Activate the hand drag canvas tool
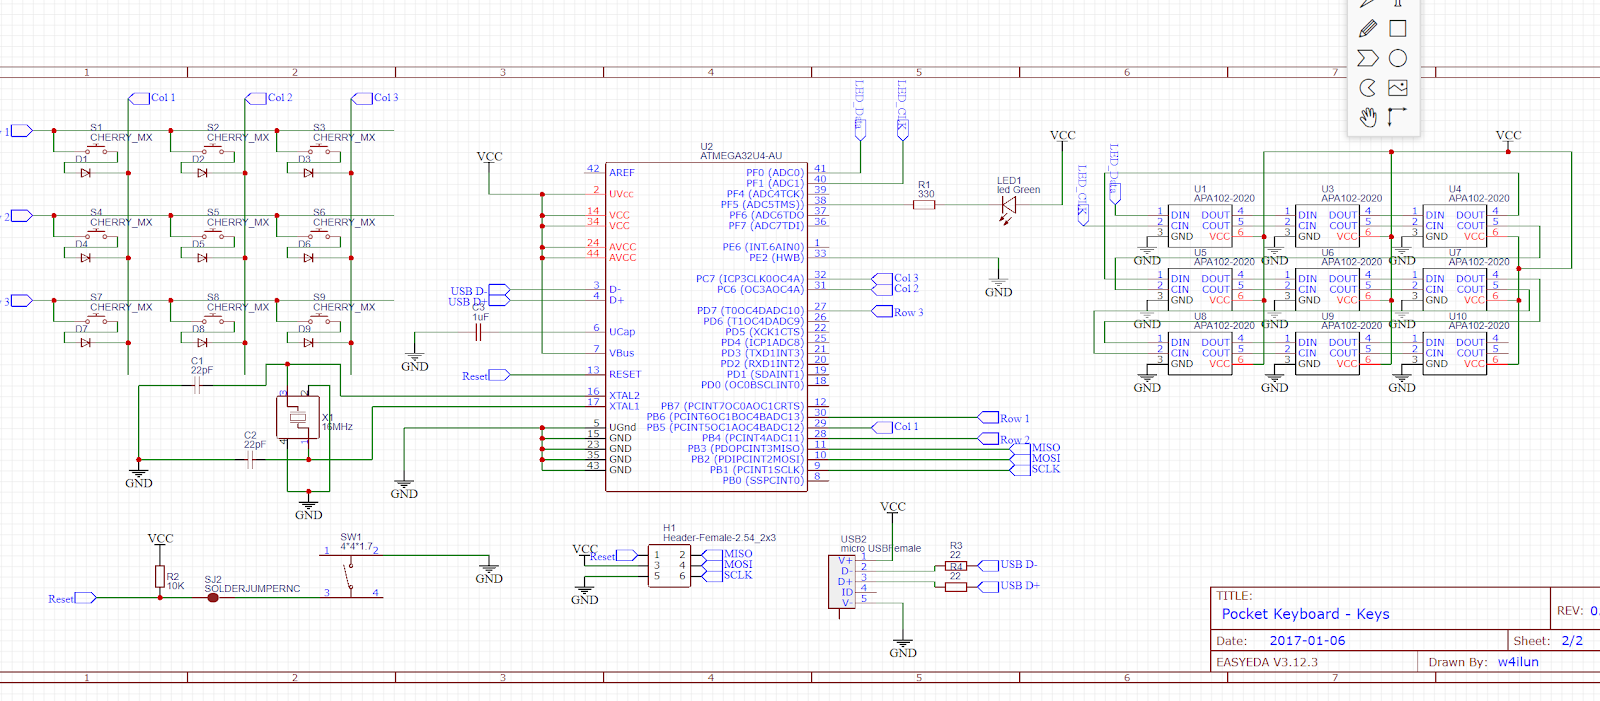This screenshot has width=1600, height=701. tap(1368, 117)
